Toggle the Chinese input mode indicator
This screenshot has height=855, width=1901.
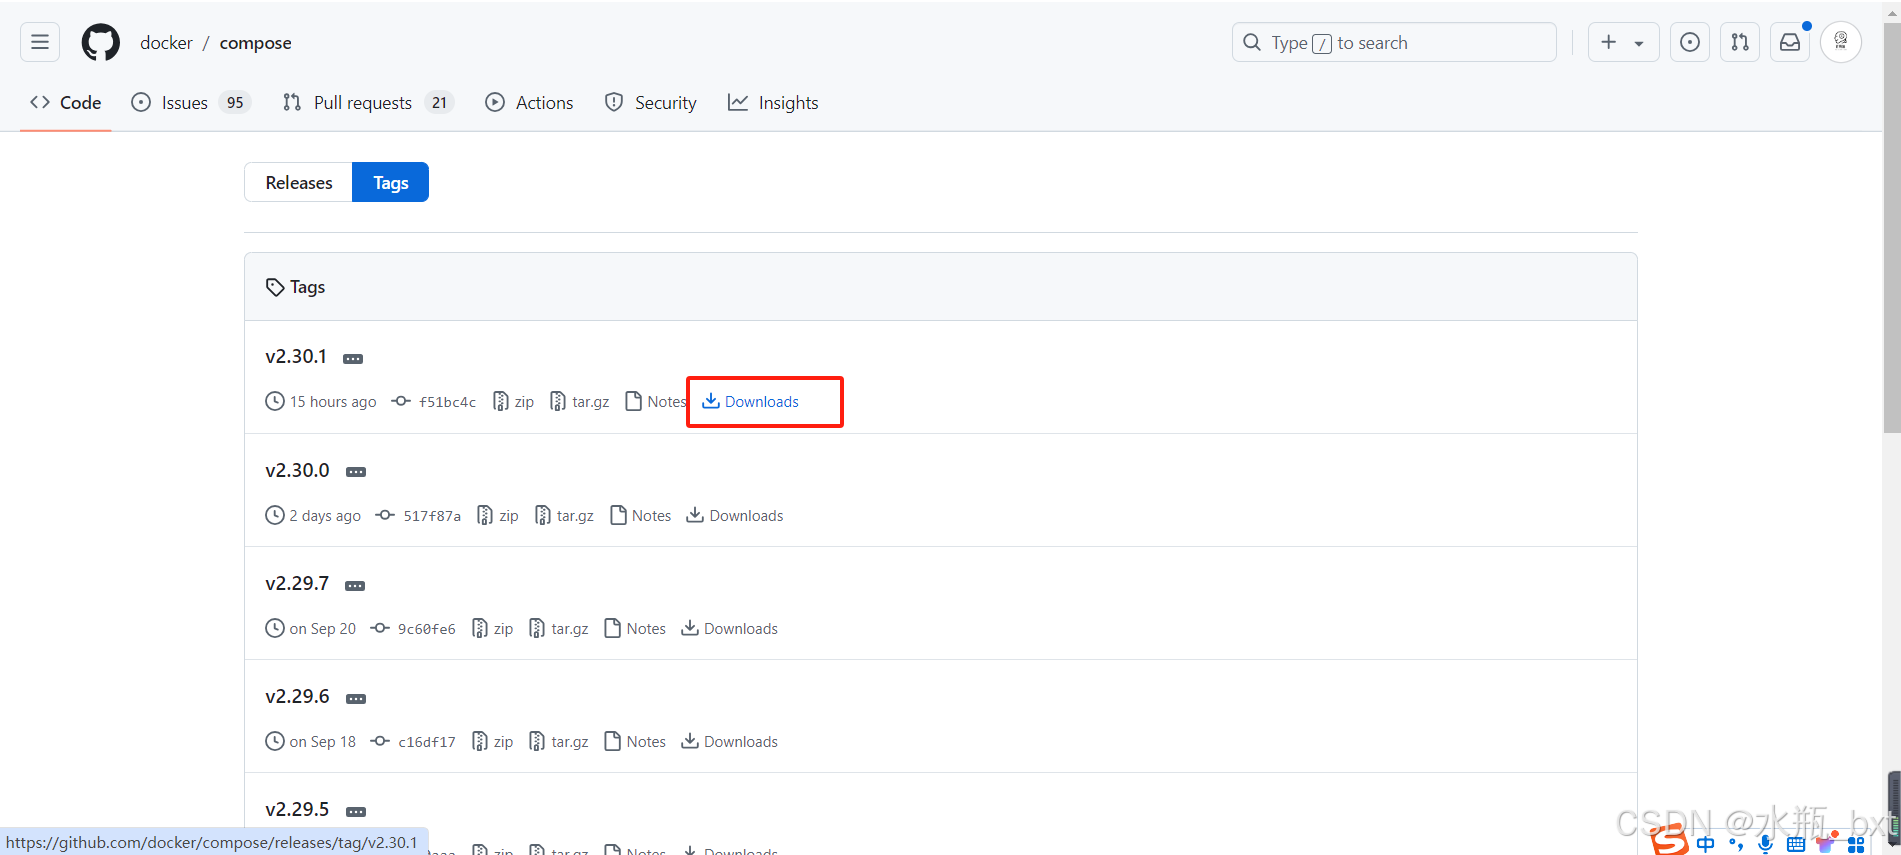coord(1706,844)
